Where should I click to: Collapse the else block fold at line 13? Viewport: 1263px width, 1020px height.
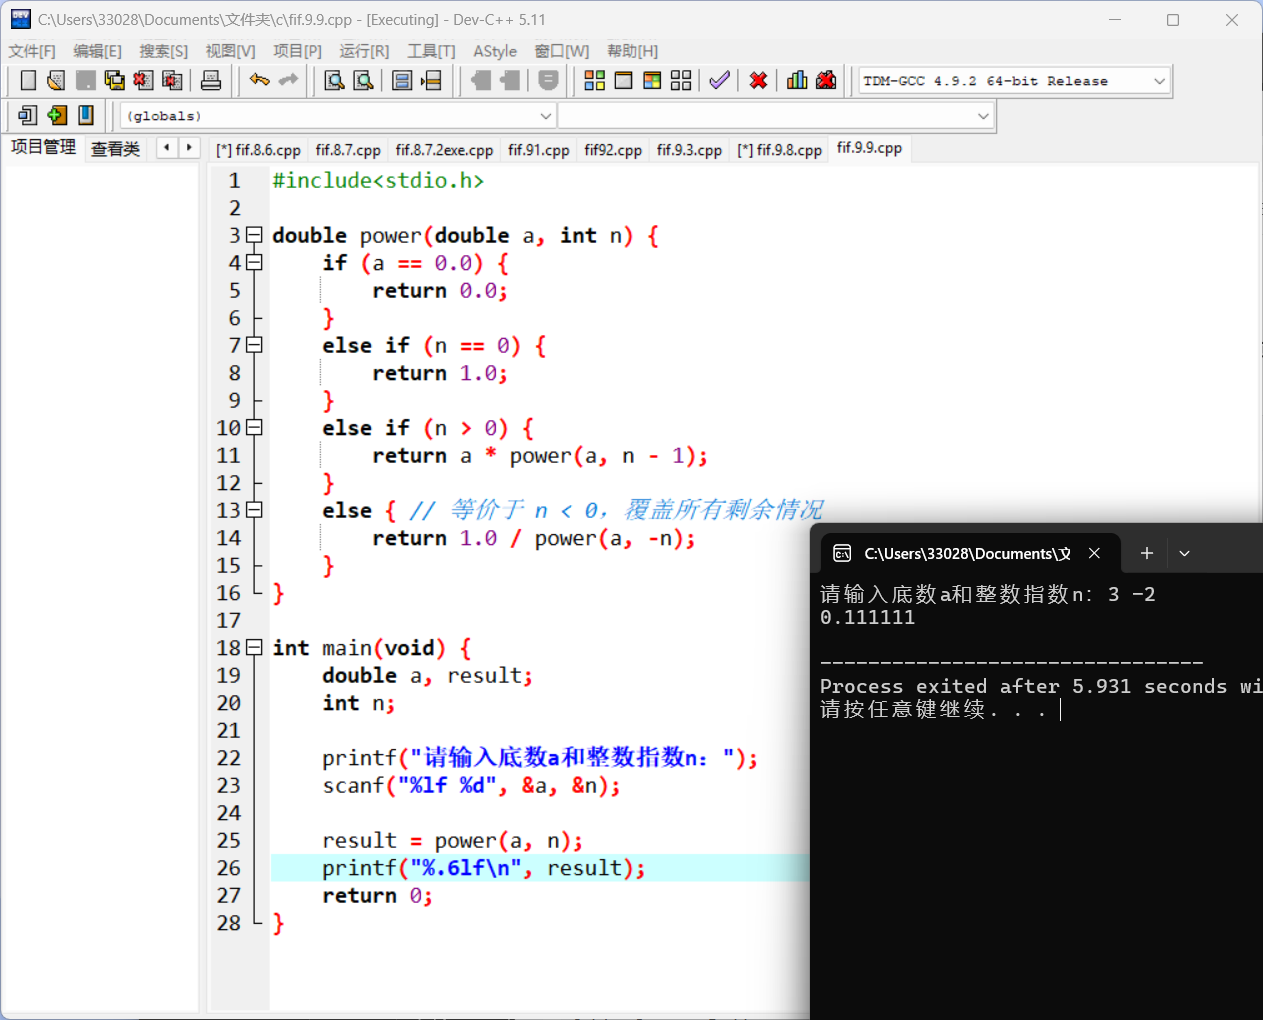tap(254, 510)
